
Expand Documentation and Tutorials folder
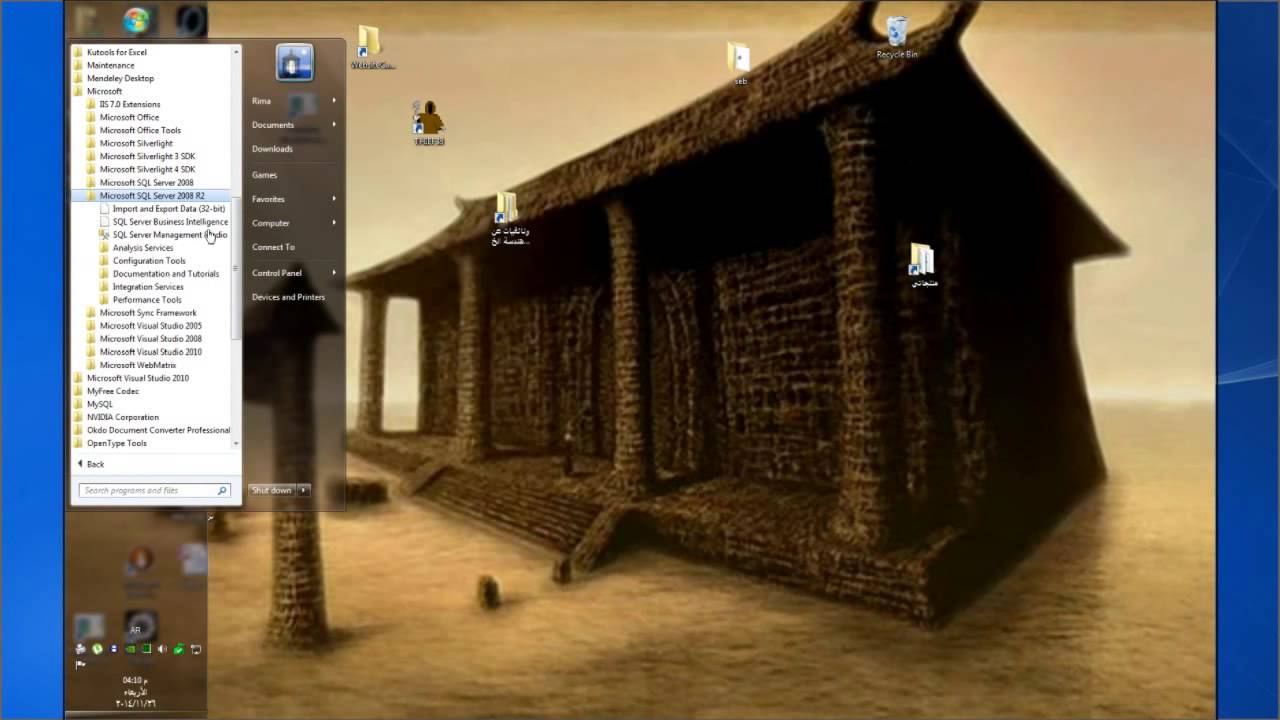pos(159,274)
